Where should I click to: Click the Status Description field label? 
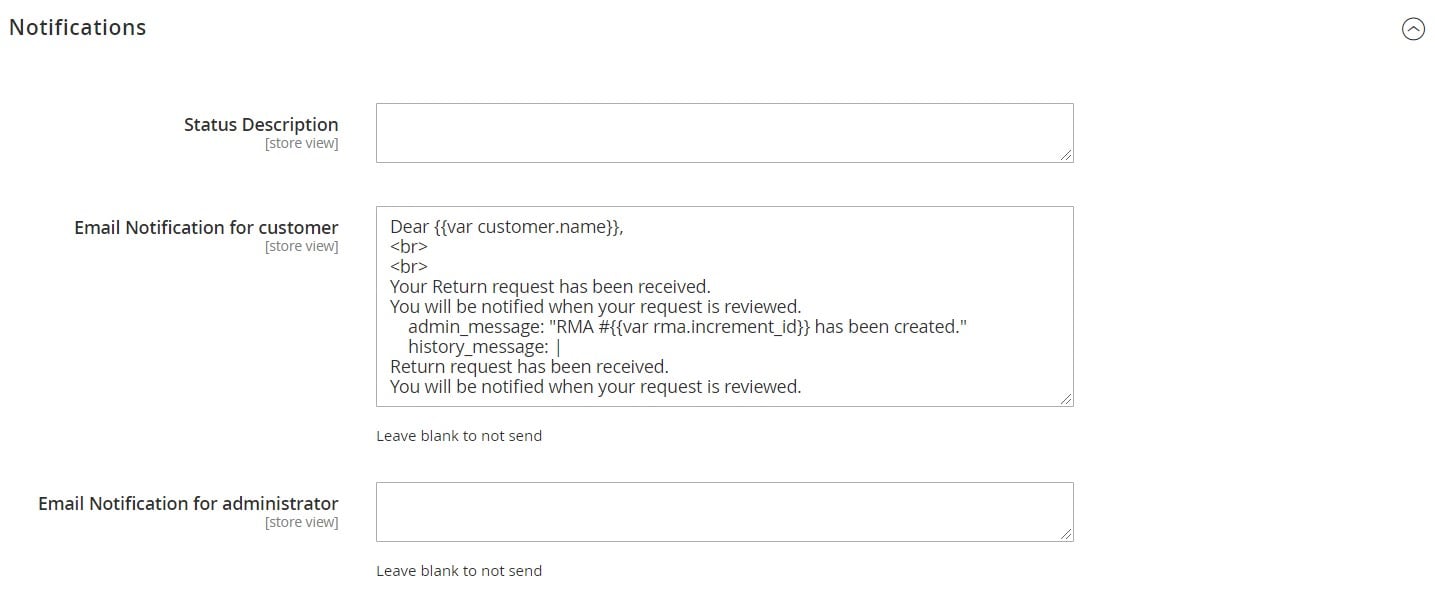pyautogui.click(x=261, y=124)
